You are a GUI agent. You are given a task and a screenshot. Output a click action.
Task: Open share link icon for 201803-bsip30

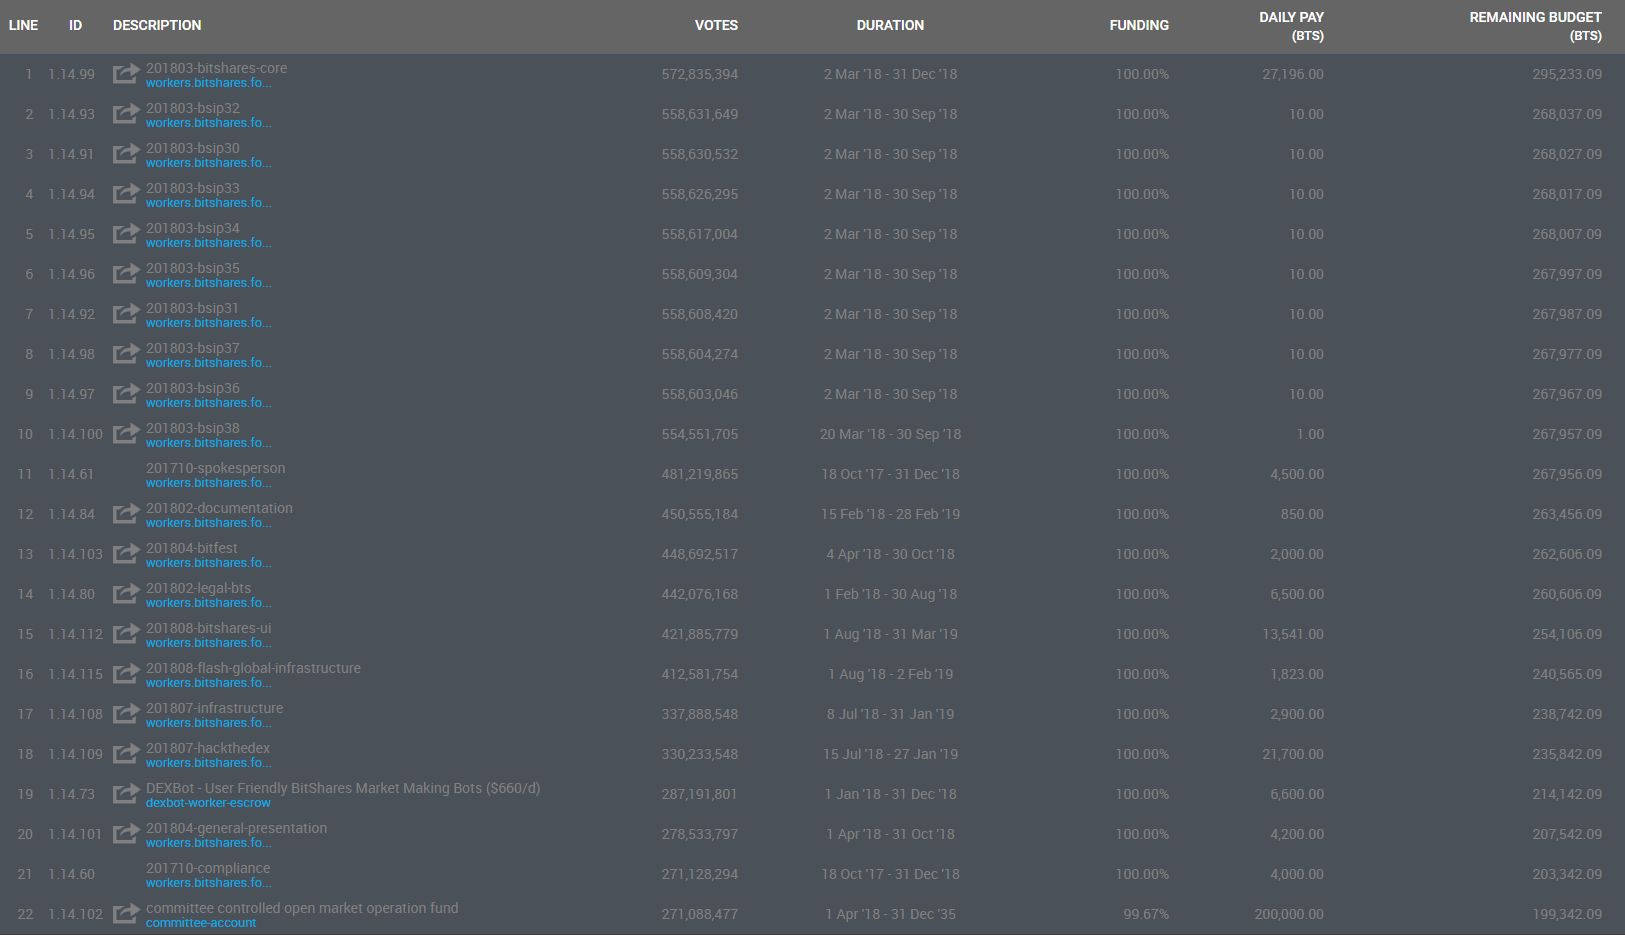(126, 154)
